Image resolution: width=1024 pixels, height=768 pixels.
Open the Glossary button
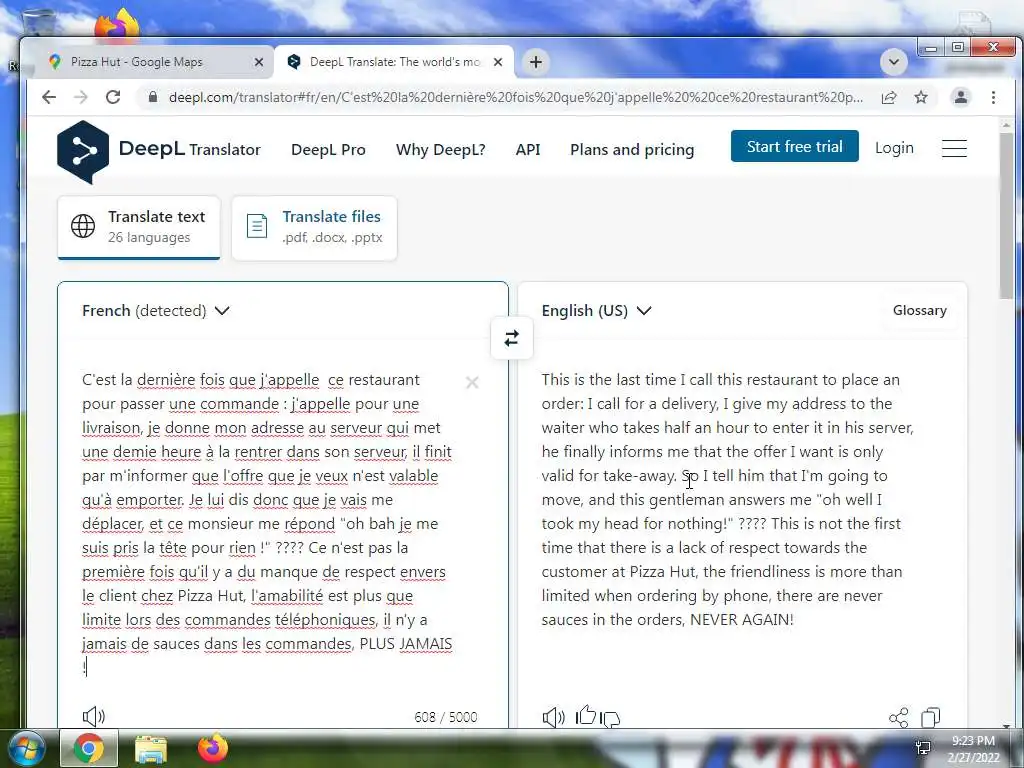click(920, 310)
